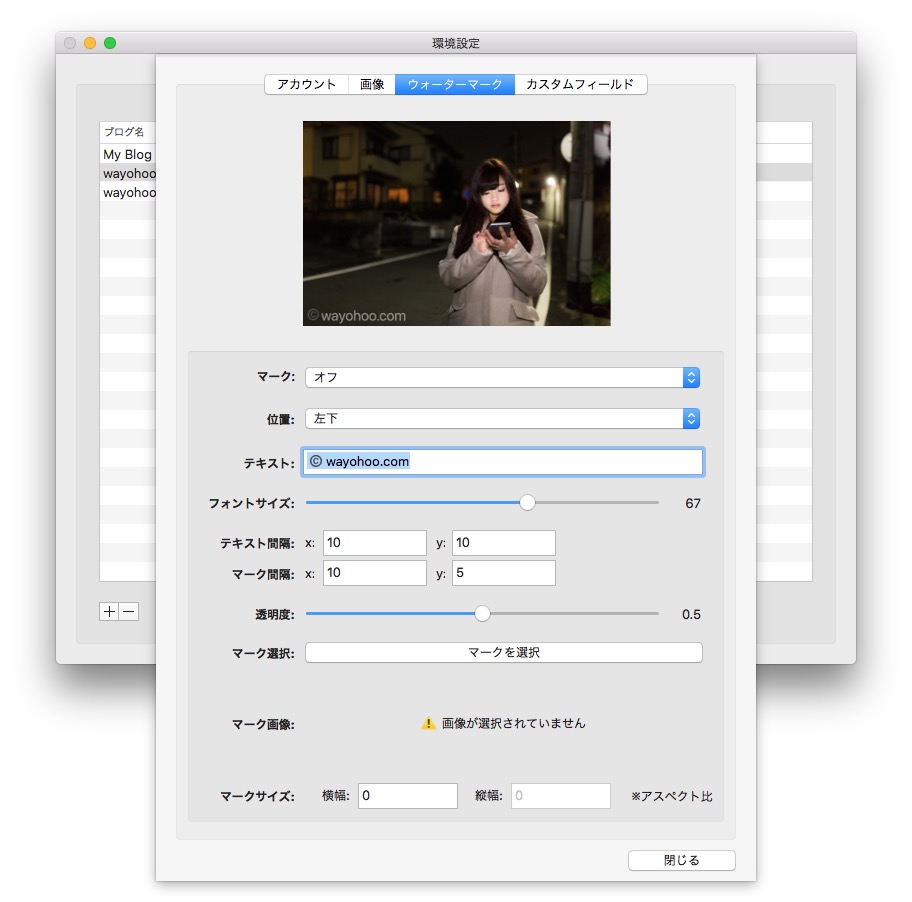Screen dimensions: 912x902
Task: Click the 横幅 mark size field
Action: click(x=408, y=796)
